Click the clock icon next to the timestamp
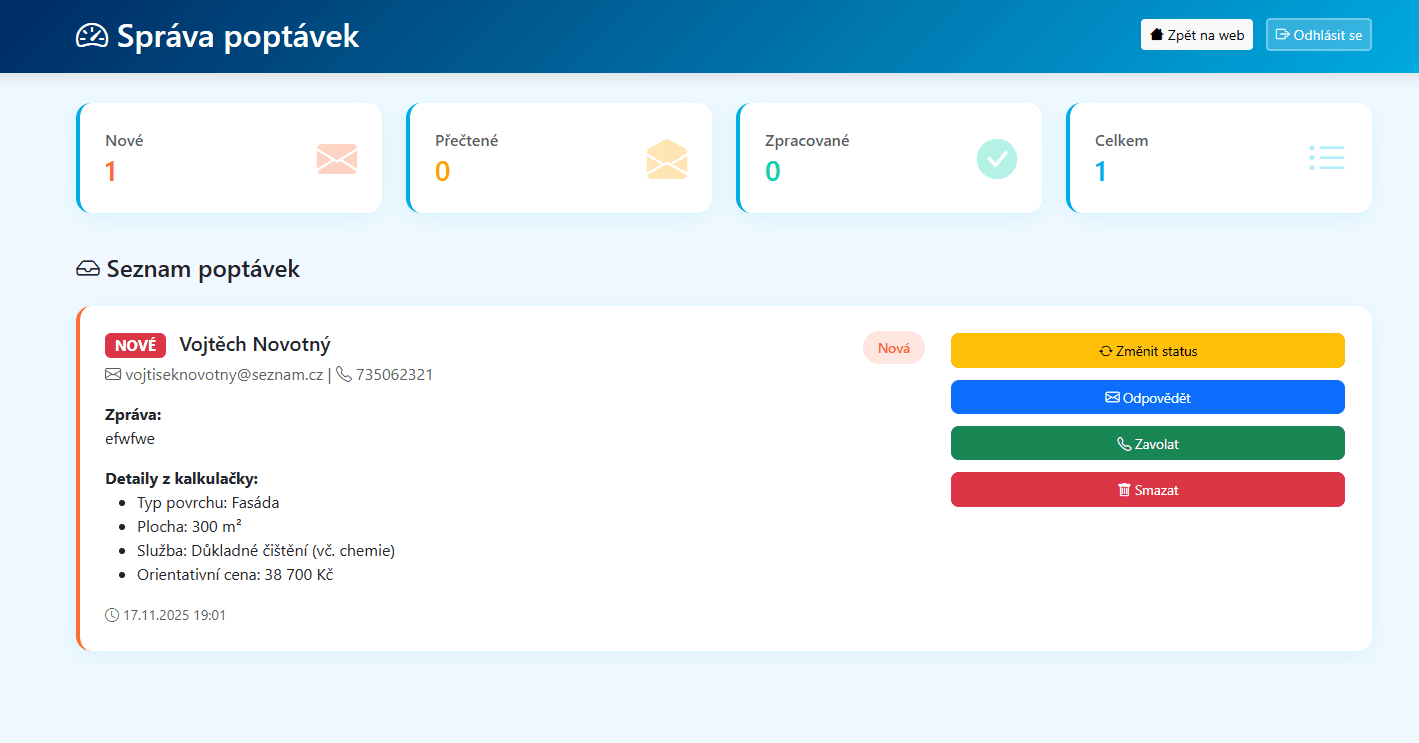This screenshot has width=1419, height=743. 112,614
